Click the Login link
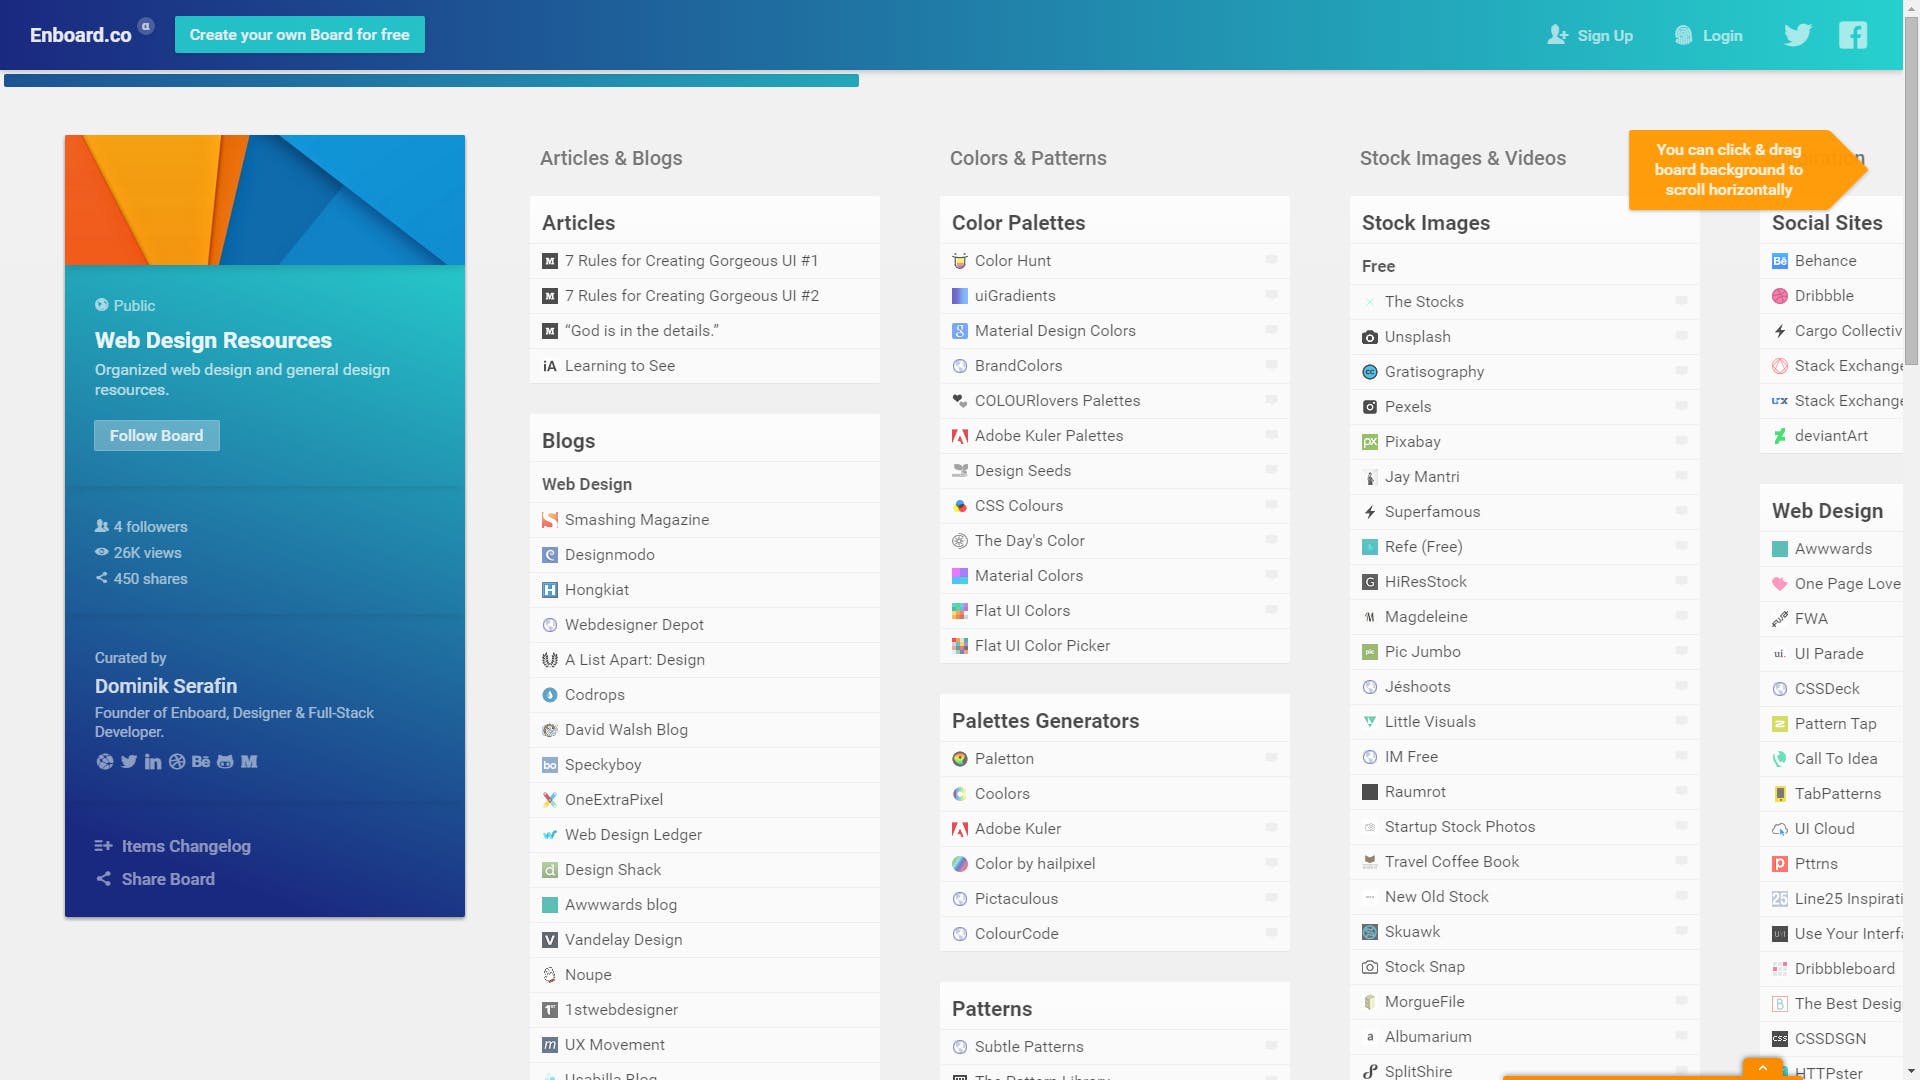Image resolution: width=1920 pixels, height=1080 pixels. coord(1708,36)
